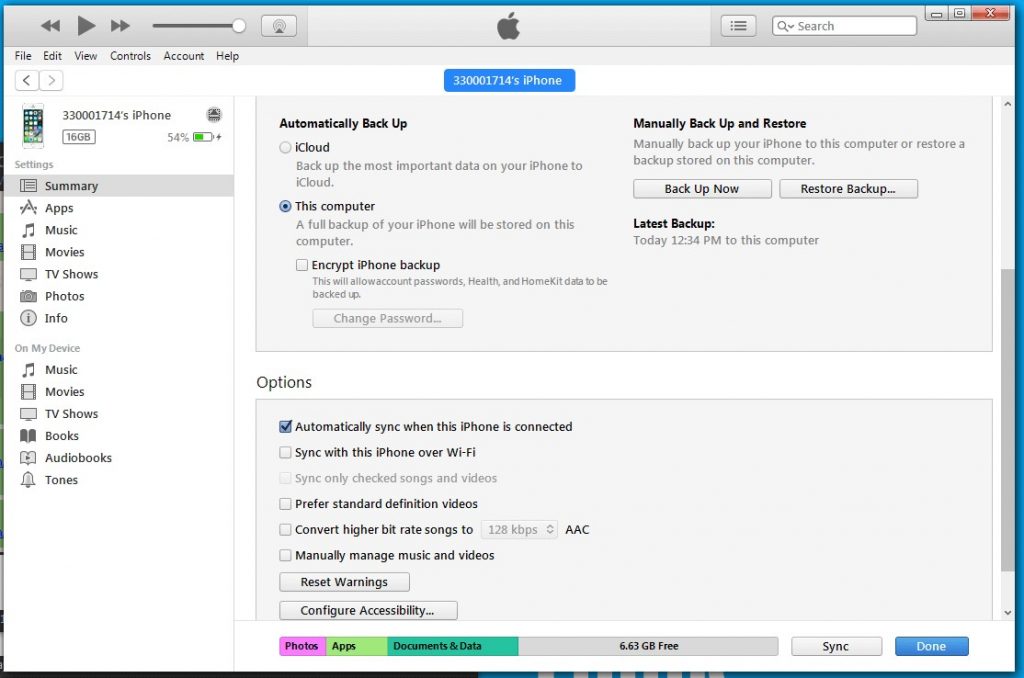Screen dimensions: 1024x678
Task: Toggle Sync only checked songs and videos
Action: [285, 479]
